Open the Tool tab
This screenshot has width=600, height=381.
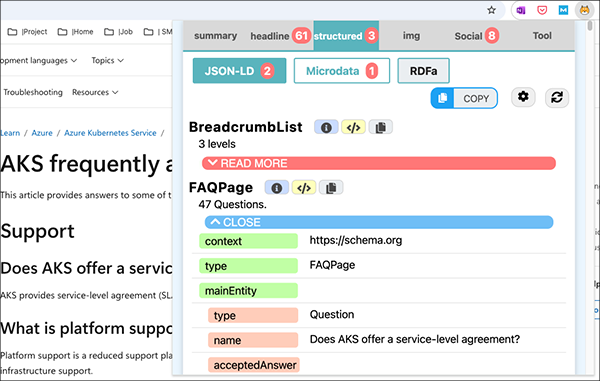click(542, 36)
